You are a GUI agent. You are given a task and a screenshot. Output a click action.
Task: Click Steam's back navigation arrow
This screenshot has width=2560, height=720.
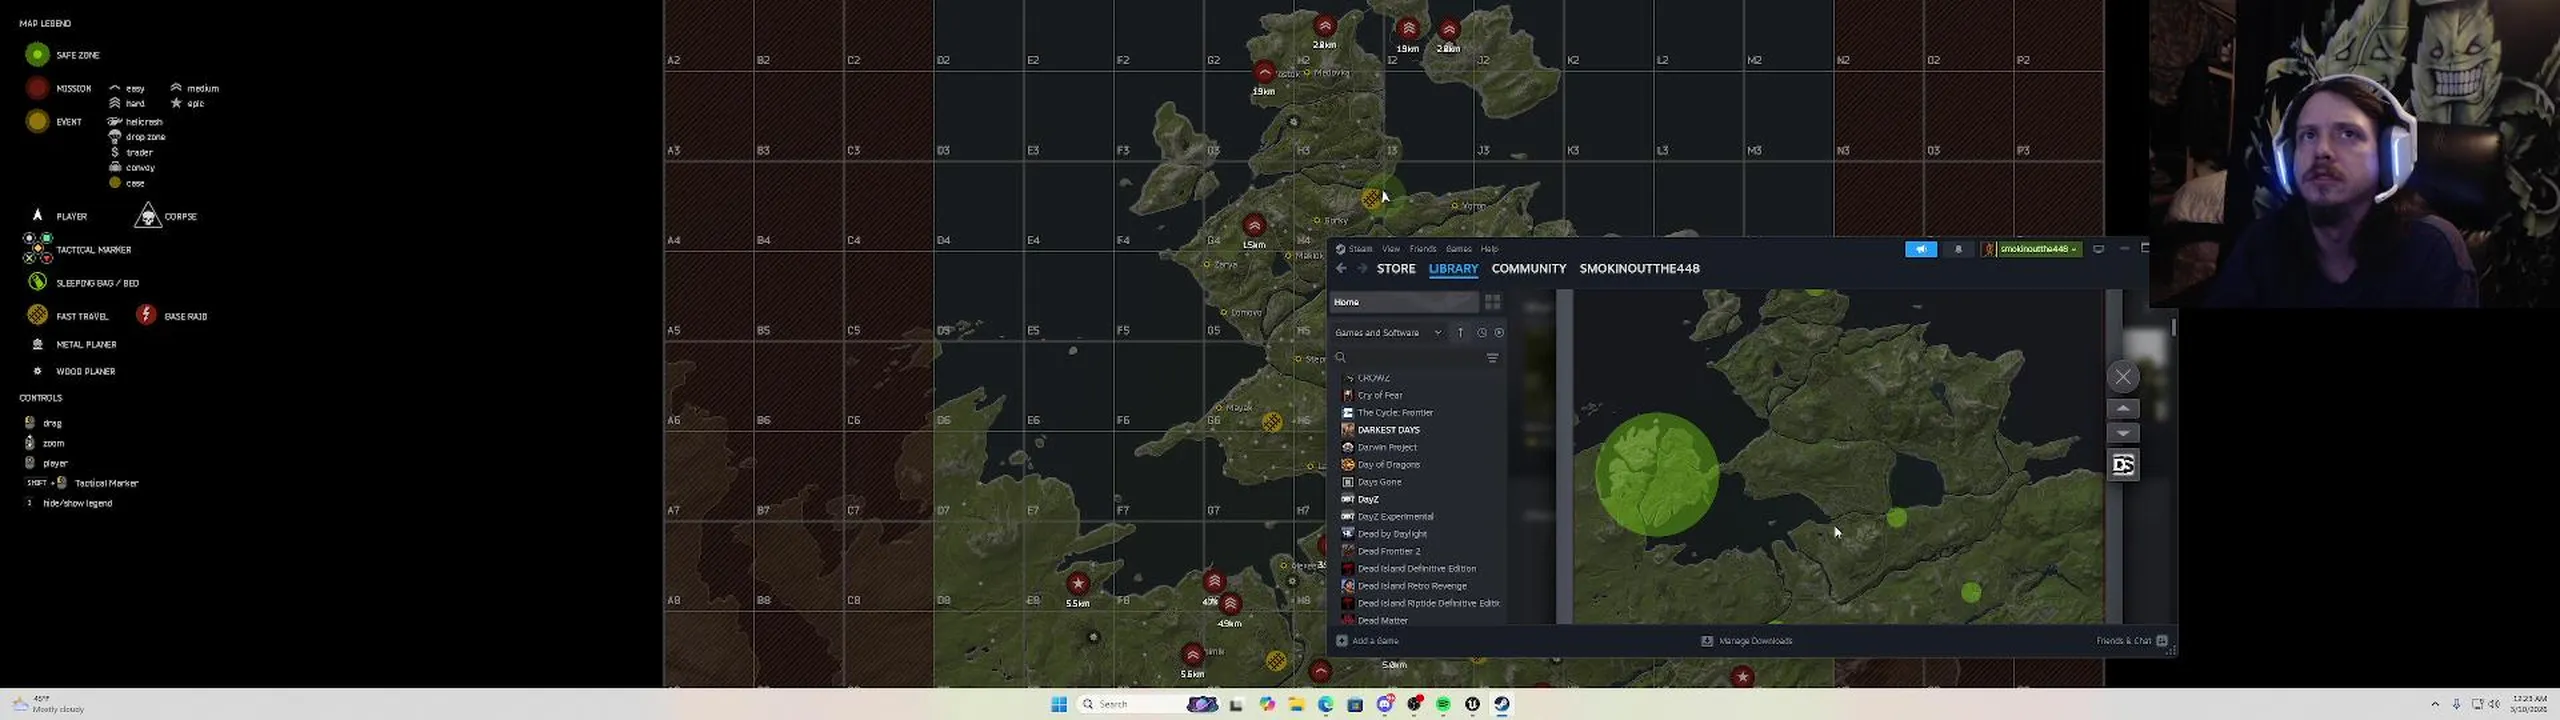[1341, 269]
